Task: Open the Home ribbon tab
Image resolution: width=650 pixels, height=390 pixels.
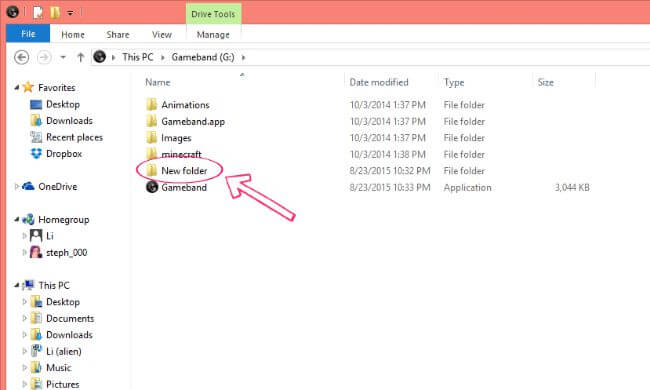Action: [x=73, y=34]
